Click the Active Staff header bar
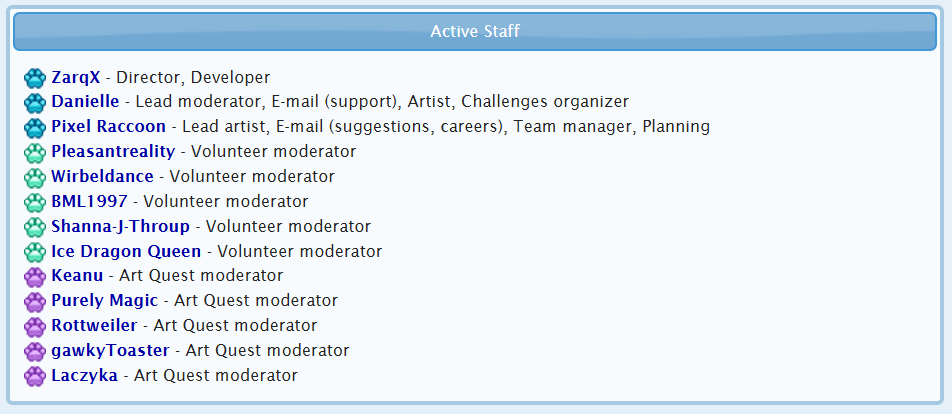The image size is (952, 414). tap(475, 31)
